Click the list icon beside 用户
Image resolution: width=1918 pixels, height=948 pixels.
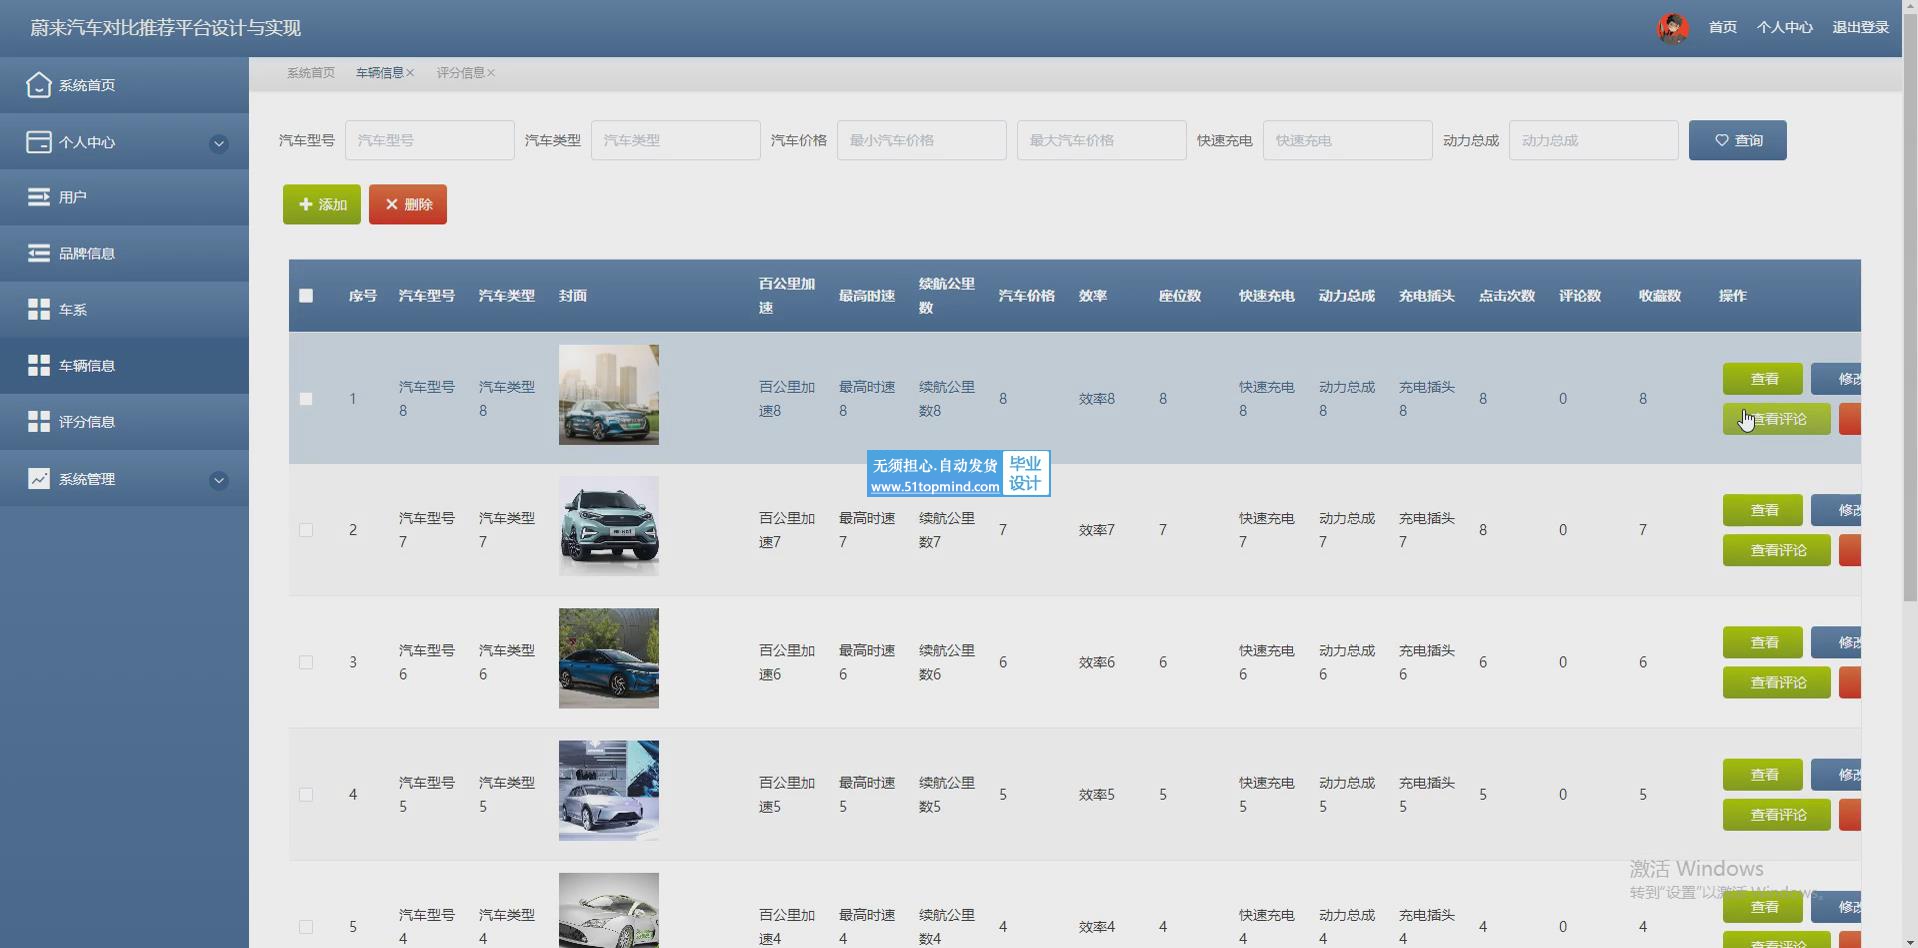(x=38, y=197)
